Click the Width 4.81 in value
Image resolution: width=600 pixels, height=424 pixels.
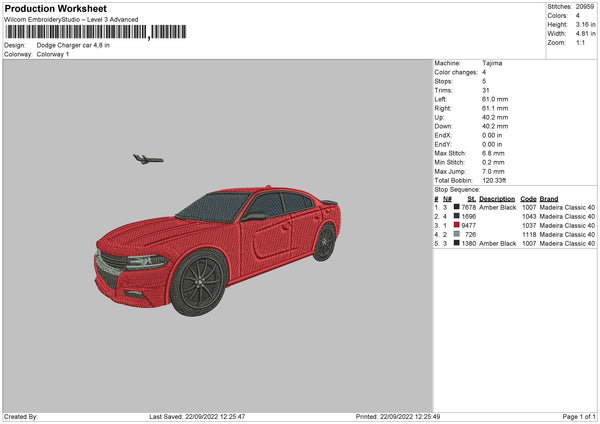click(585, 34)
